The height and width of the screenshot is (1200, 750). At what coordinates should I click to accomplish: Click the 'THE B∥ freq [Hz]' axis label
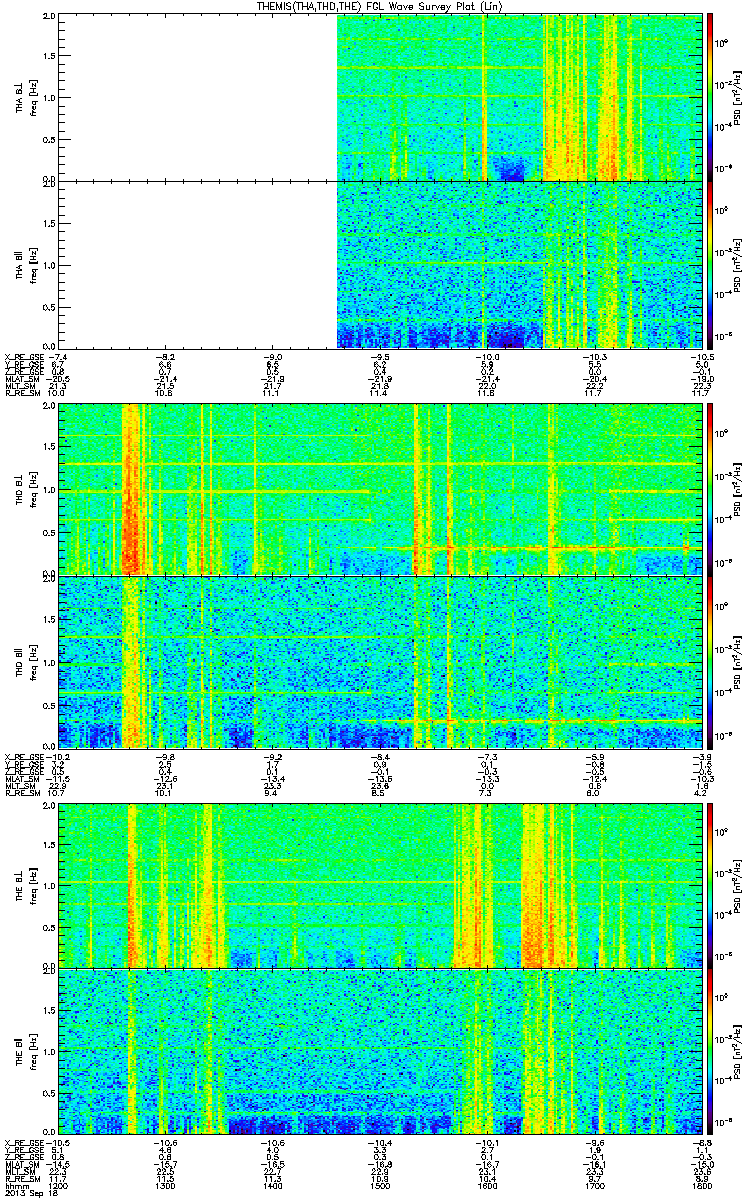pos(25,1052)
